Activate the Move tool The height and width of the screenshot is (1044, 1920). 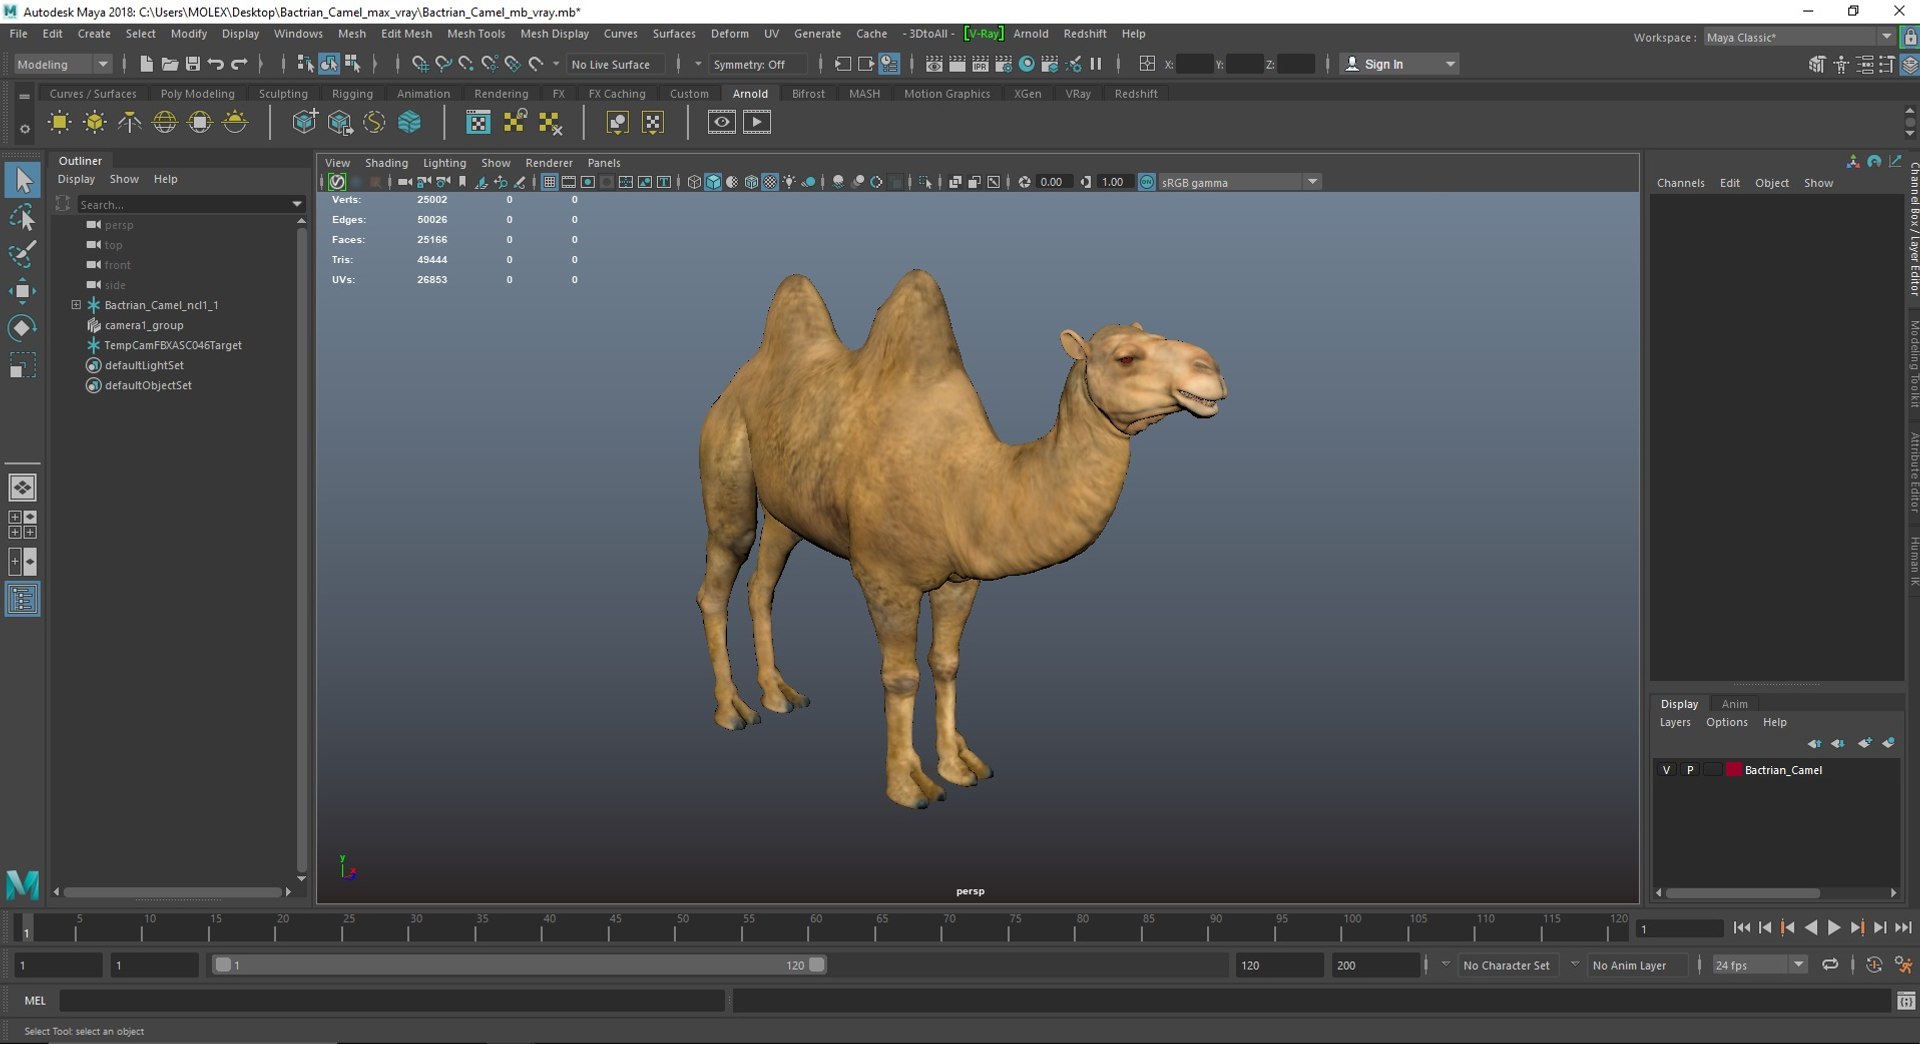(x=23, y=291)
